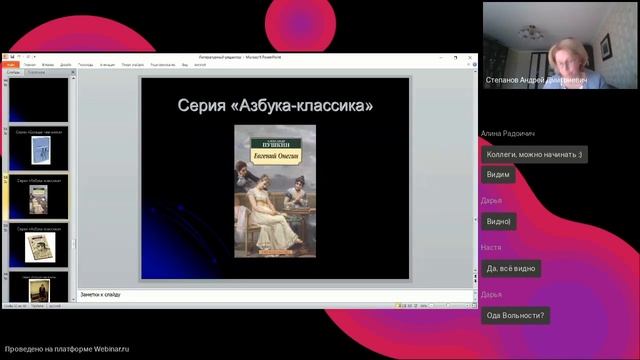The height and width of the screenshot is (360, 640).
Task: Open the Acrobat ribbon tab
Action: (x=200, y=64)
